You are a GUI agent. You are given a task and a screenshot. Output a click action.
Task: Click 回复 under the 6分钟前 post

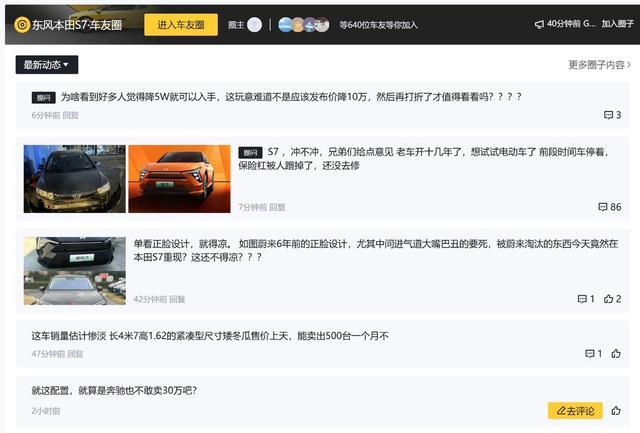71,115
